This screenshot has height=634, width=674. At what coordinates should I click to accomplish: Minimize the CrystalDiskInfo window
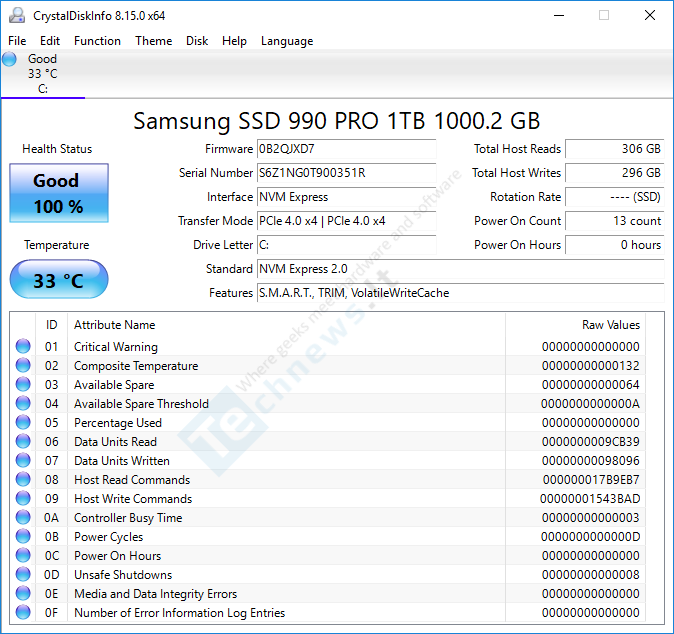coord(559,15)
